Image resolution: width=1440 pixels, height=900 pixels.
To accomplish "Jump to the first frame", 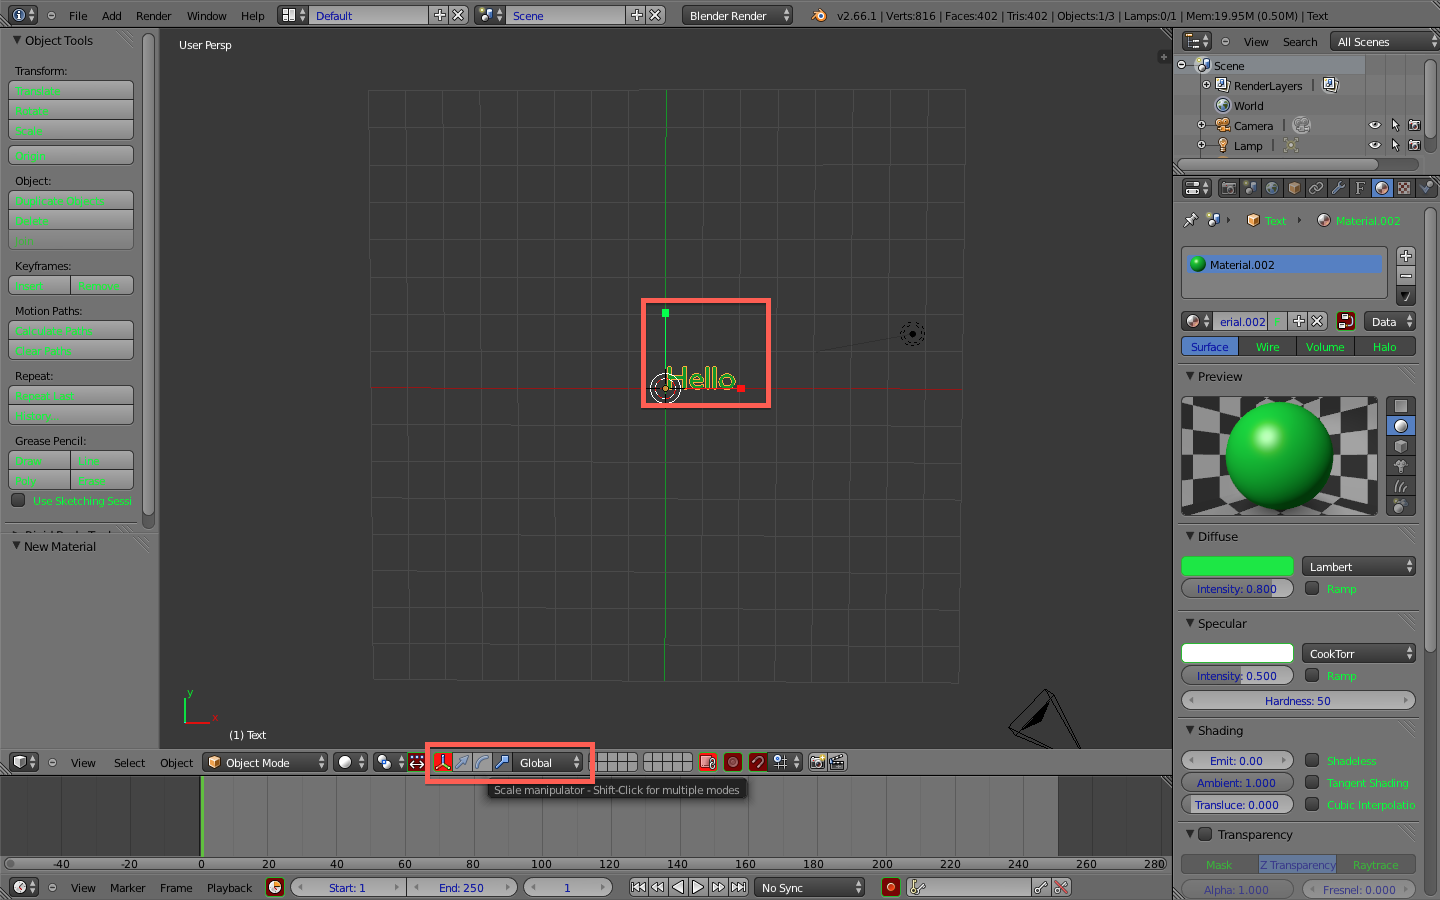I will (638, 887).
